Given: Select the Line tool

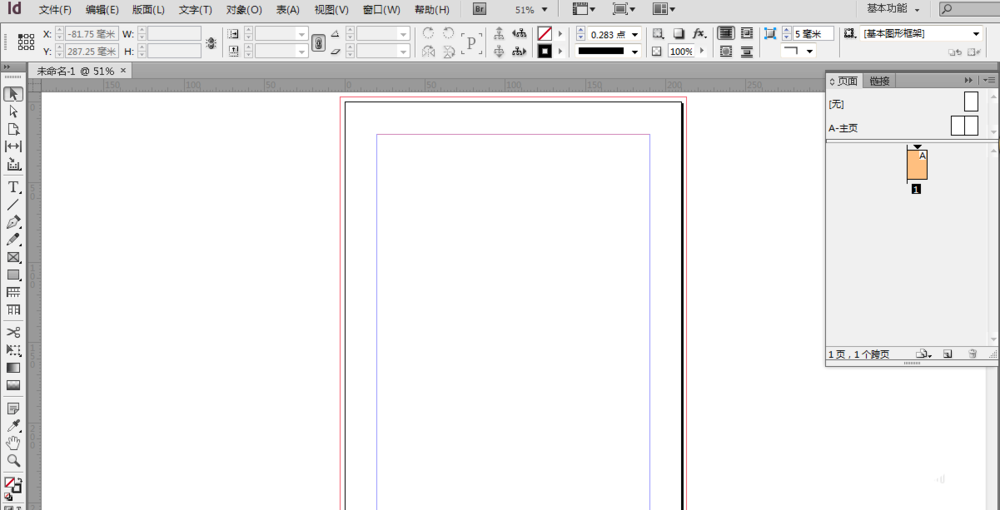Looking at the screenshot, I should pyautogui.click(x=13, y=205).
